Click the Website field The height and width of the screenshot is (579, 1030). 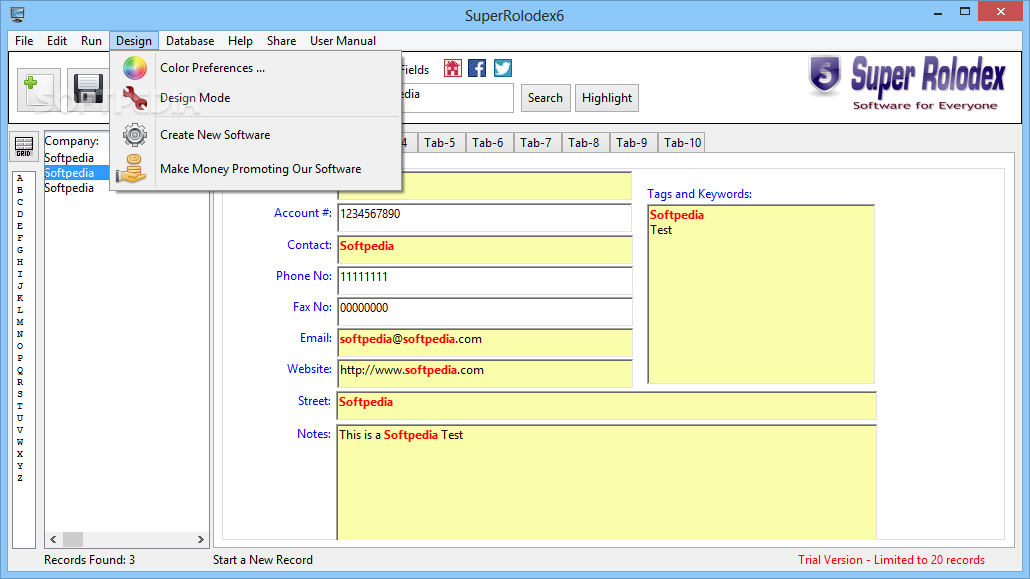point(485,373)
